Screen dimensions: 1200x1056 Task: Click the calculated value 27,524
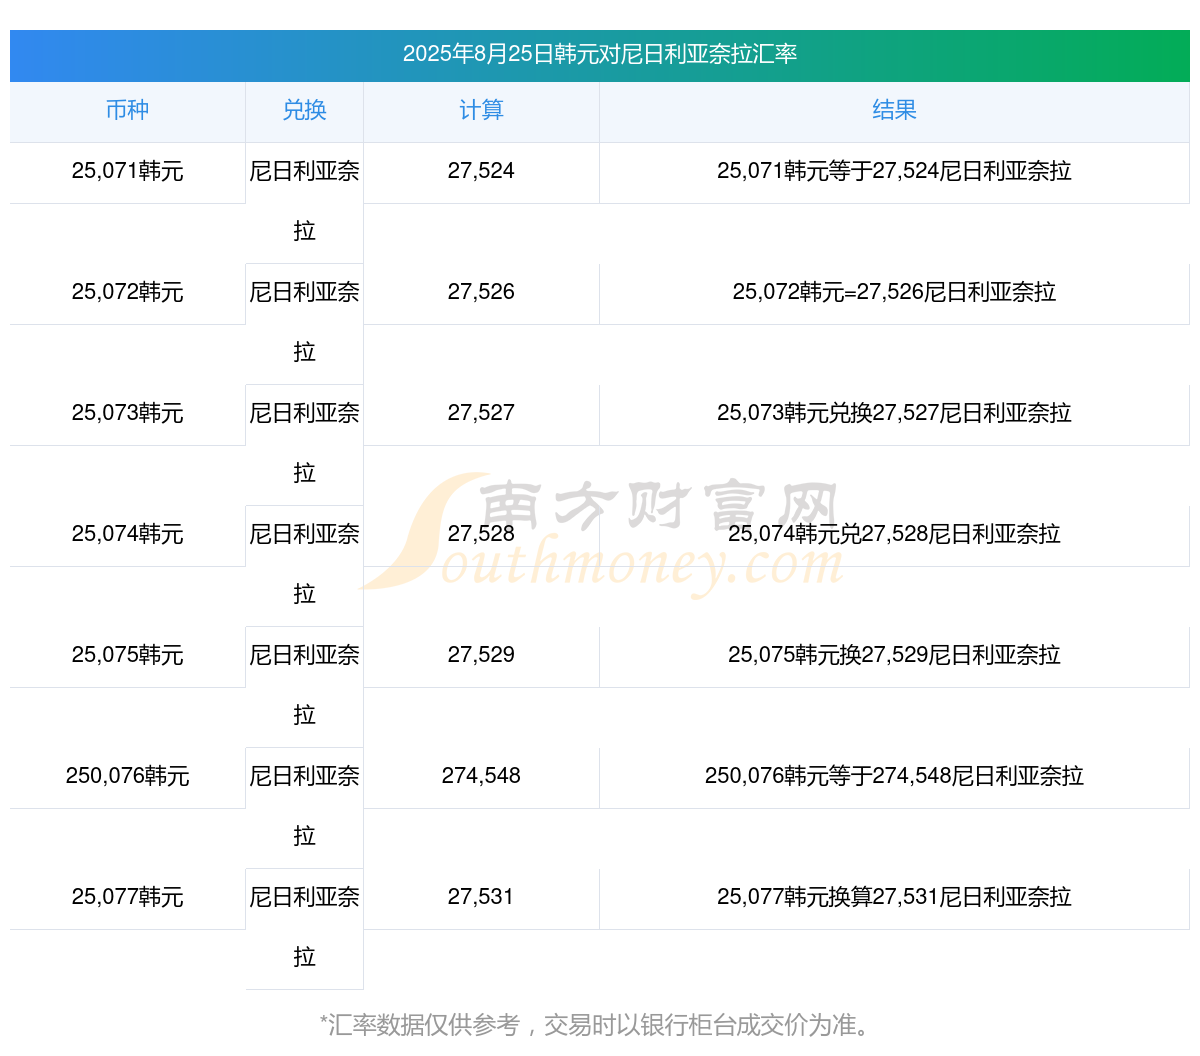[x=481, y=171]
